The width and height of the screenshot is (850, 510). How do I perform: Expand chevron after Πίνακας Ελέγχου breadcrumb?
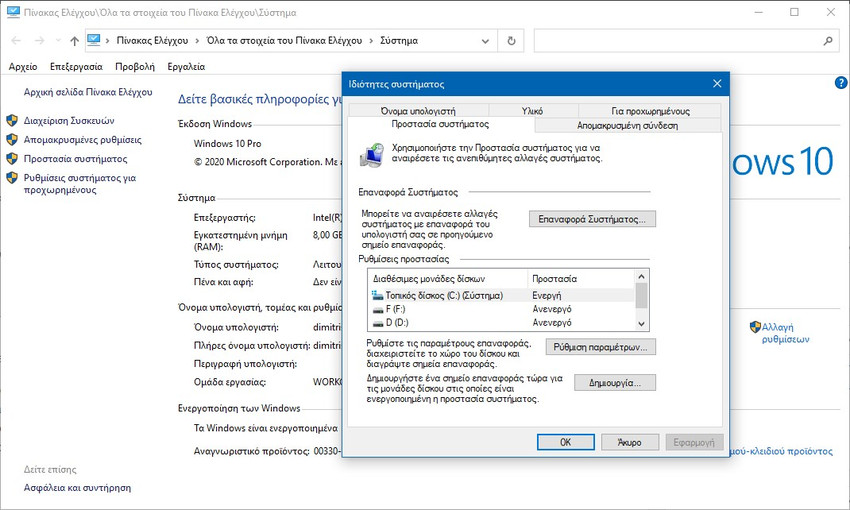[197, 41]
